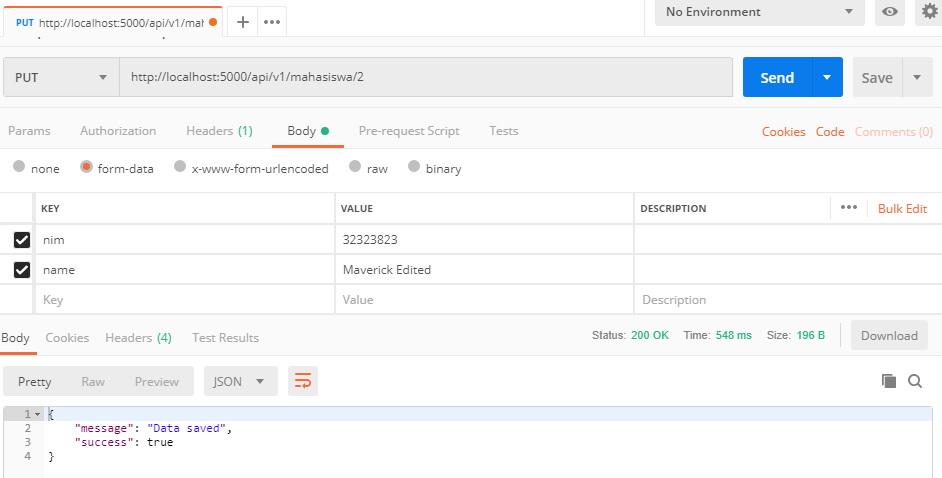This screenshot has height=478, width=942.
Task: Select the PUT localhost request tab
Action: pos(111,23)
